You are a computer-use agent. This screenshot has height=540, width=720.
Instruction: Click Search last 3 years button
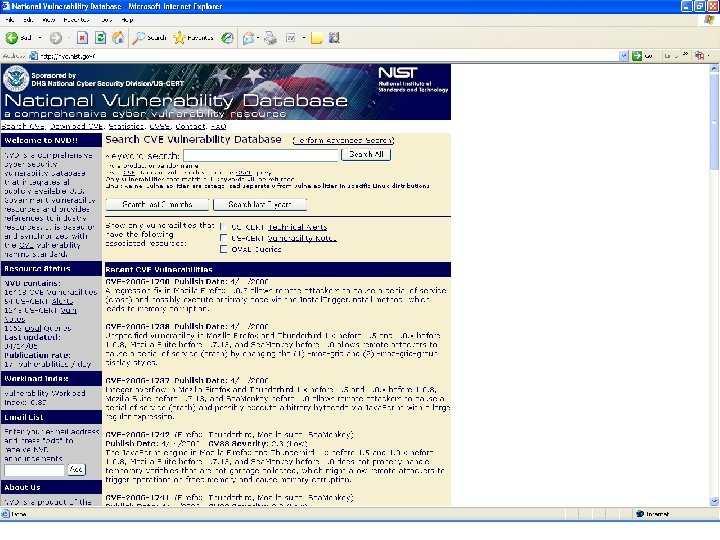coord(260,204)
